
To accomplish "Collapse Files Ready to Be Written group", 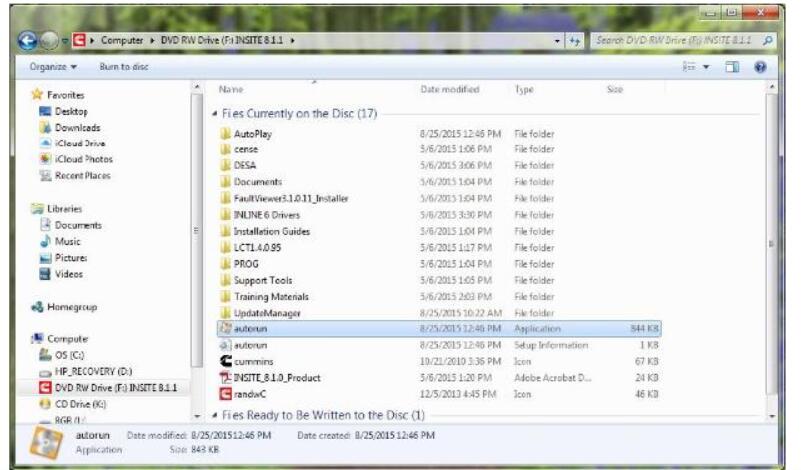I will pos(215,415).
